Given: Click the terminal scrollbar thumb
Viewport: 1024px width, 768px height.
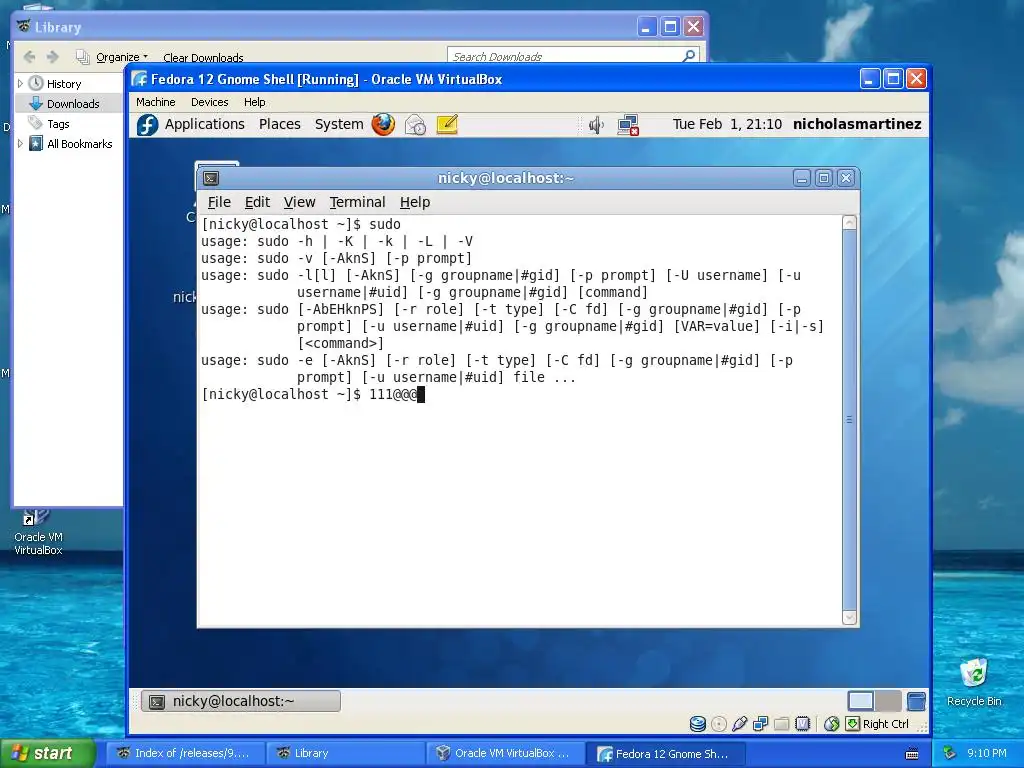Looking at the screenshot, I should (849, 419).
